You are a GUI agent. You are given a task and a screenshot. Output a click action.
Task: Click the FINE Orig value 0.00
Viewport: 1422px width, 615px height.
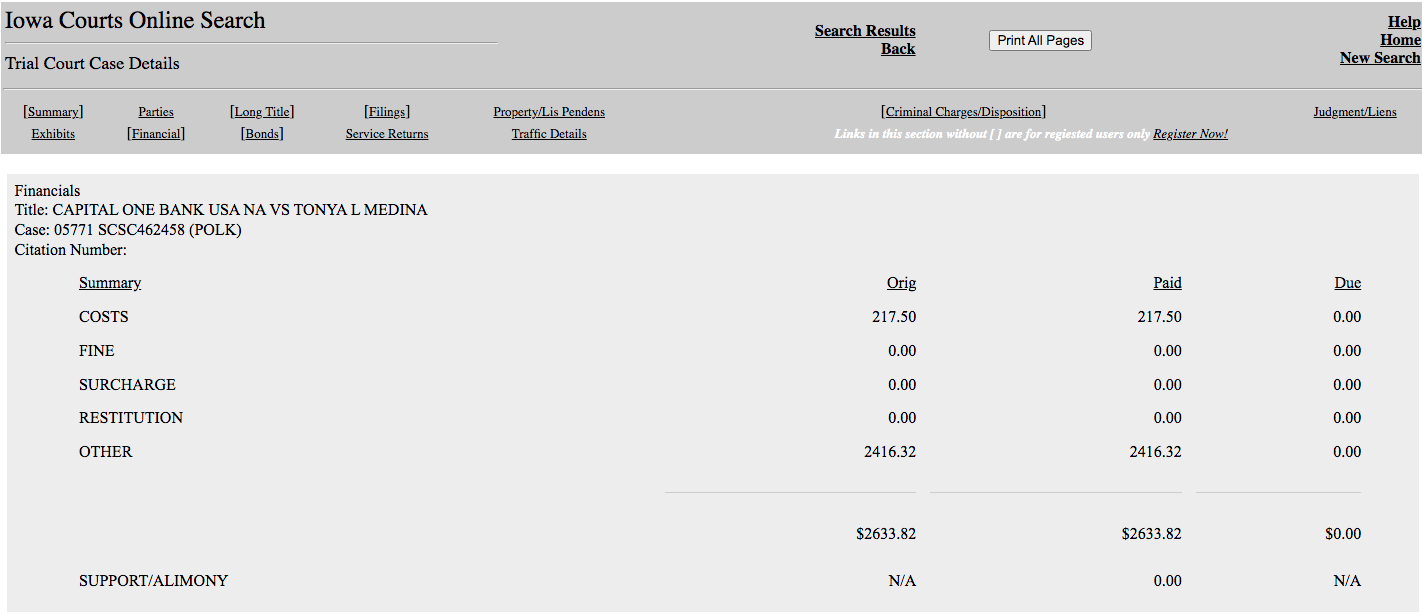tap(902, 351)
